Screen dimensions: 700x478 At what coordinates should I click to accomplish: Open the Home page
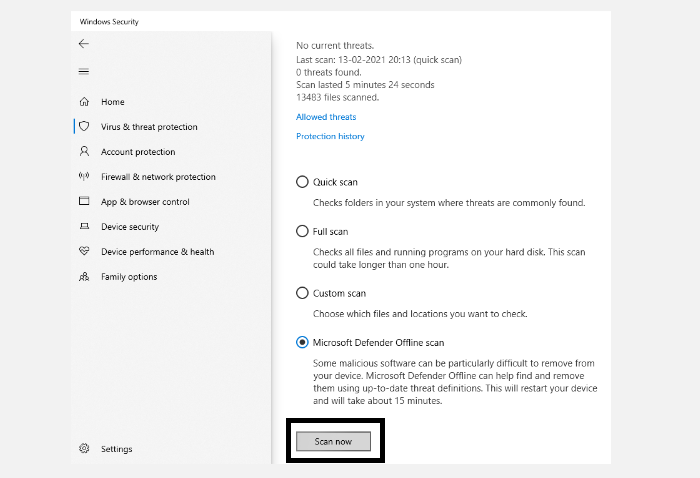pos(112,102)
